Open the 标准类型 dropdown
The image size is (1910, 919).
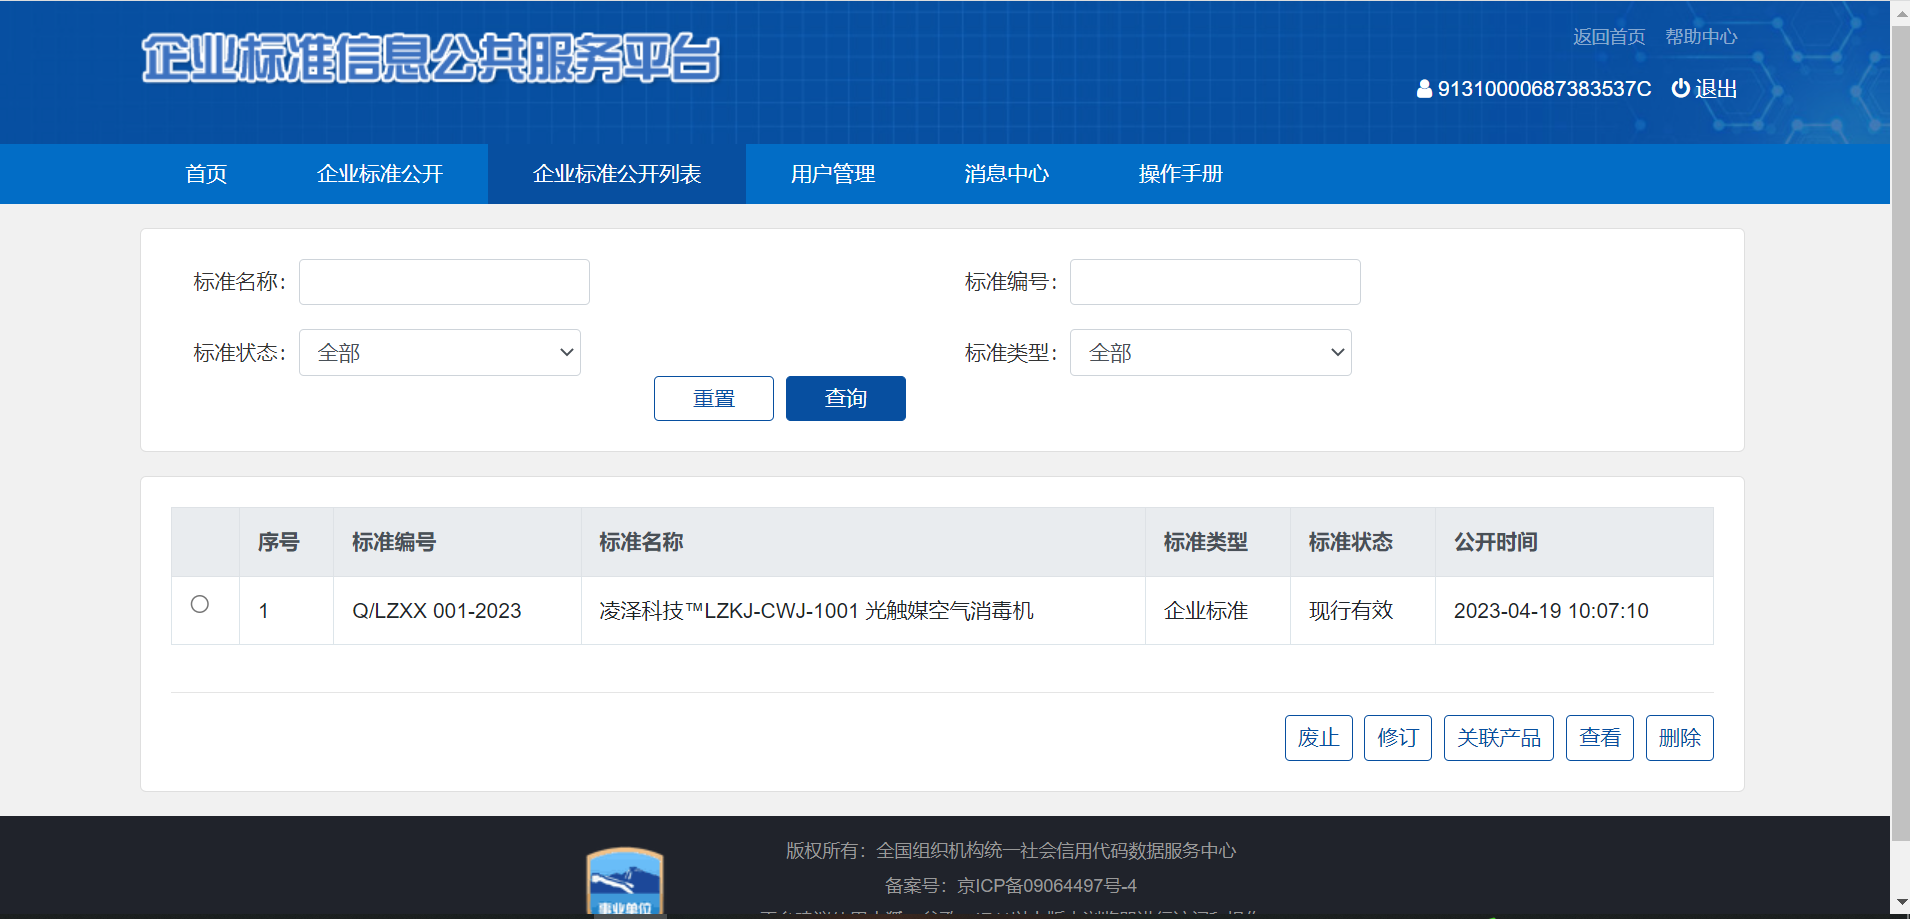pyautogui.click(x=1210, y=352)
